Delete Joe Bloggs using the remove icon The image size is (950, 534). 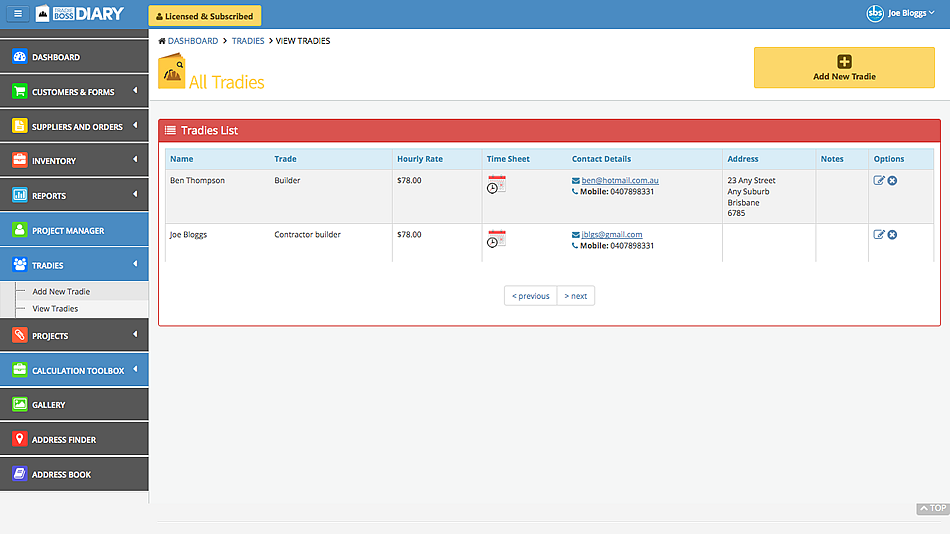click(x=892, y=235)
